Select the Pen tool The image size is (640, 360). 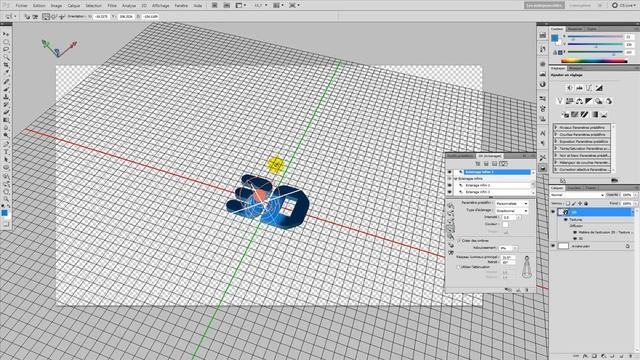pyautogui.click(x=6, y=144)
